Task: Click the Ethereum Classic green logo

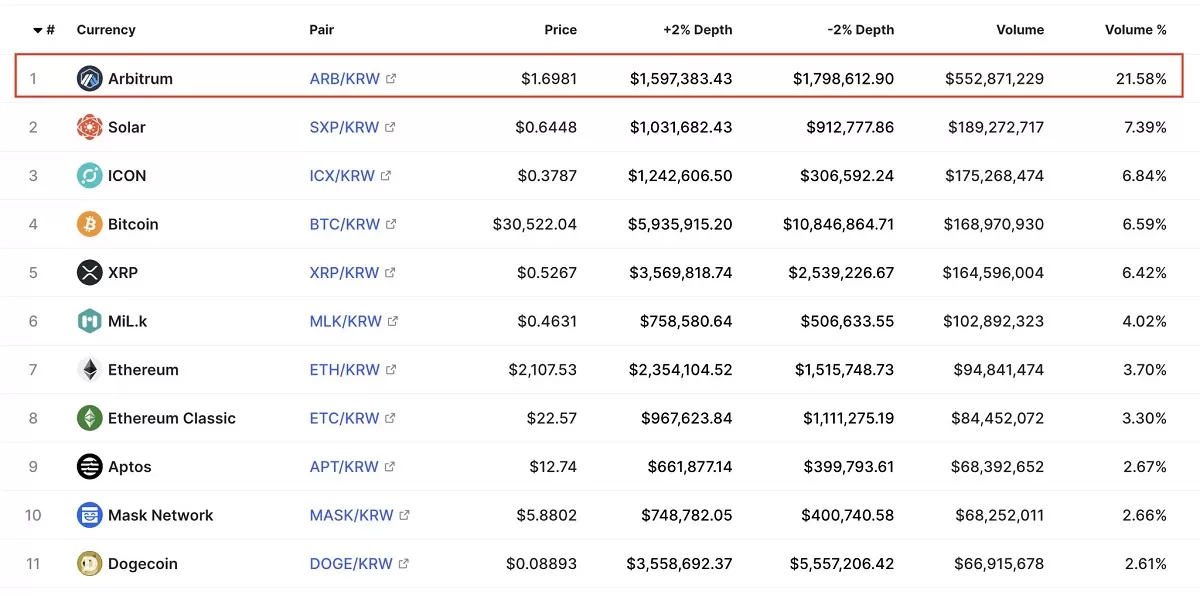Action: tap(90, 418)
